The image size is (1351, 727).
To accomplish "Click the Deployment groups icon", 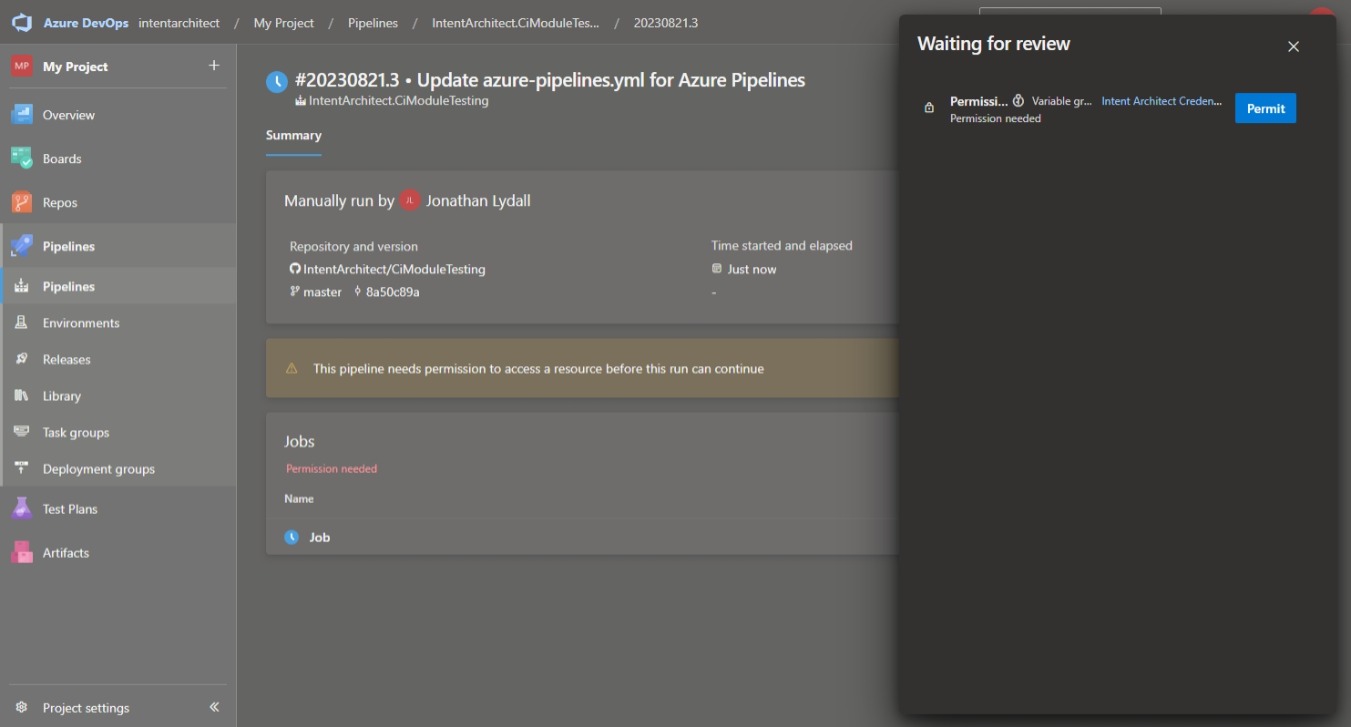I will (x=21, y=469).
